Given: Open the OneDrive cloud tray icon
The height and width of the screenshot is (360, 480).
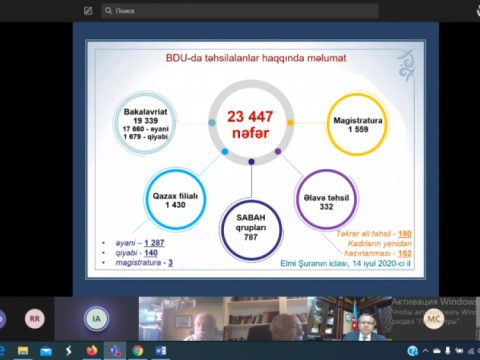Looking at the screenshot, I should pyautogui.click(x=437, y=351).
